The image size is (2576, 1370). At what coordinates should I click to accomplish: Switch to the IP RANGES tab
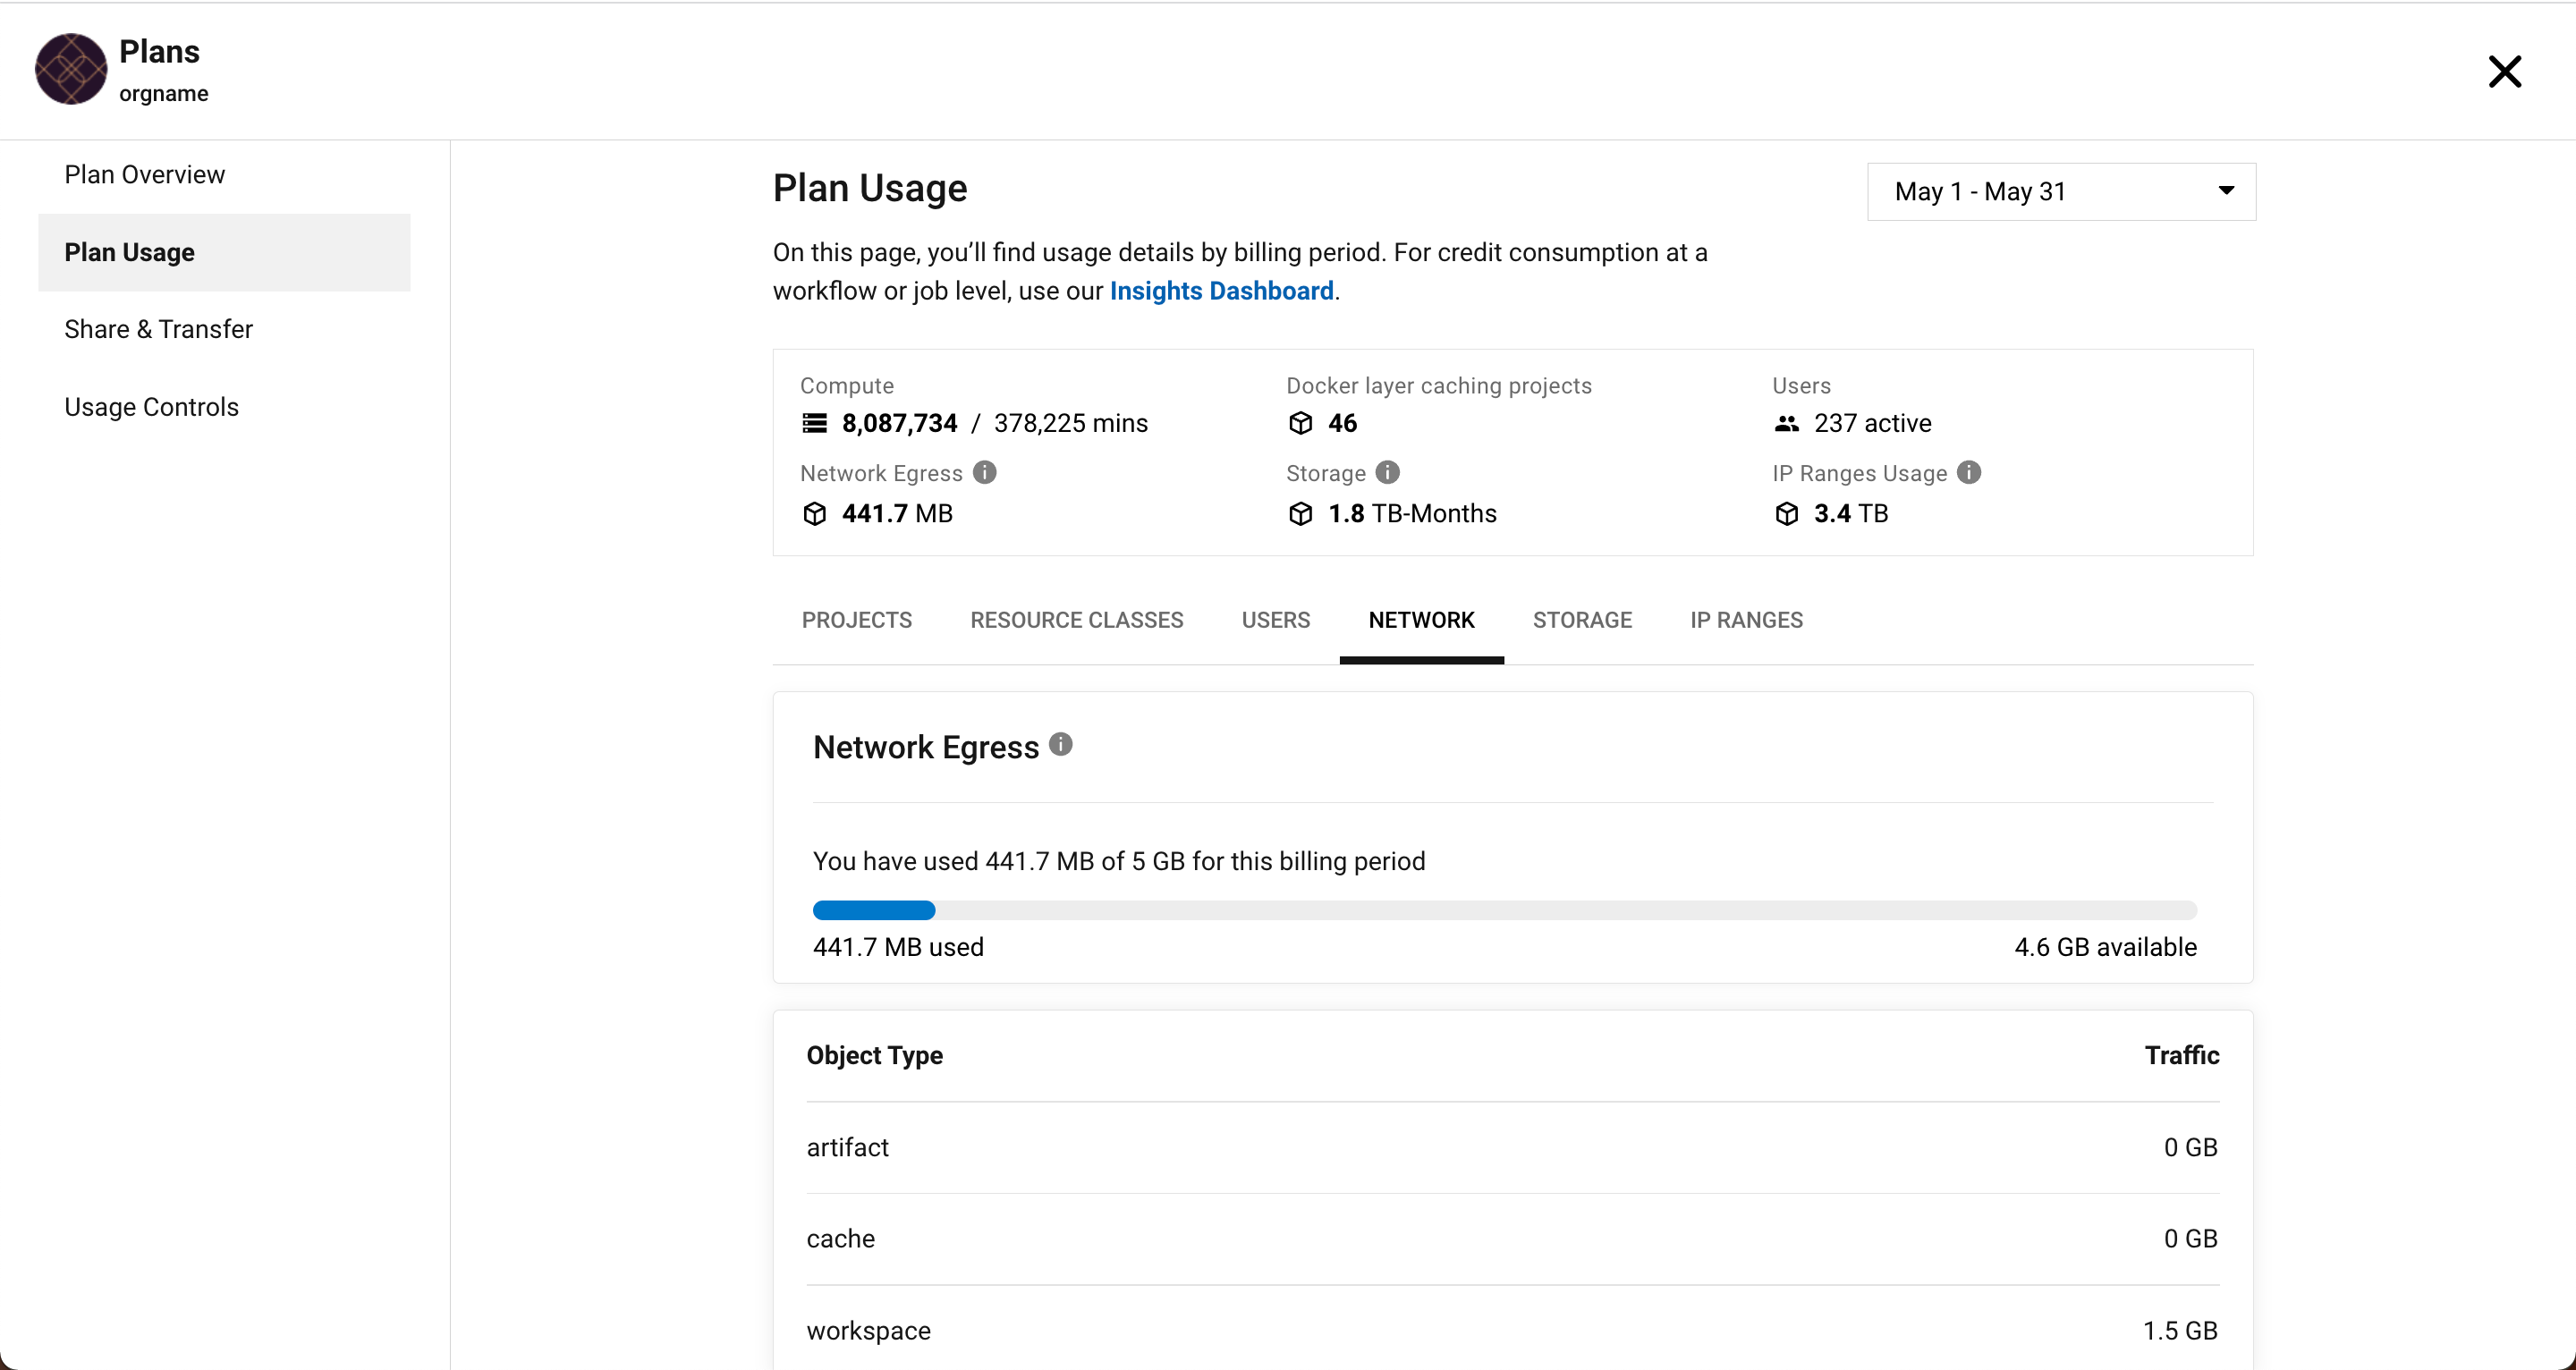(1747, 621)
